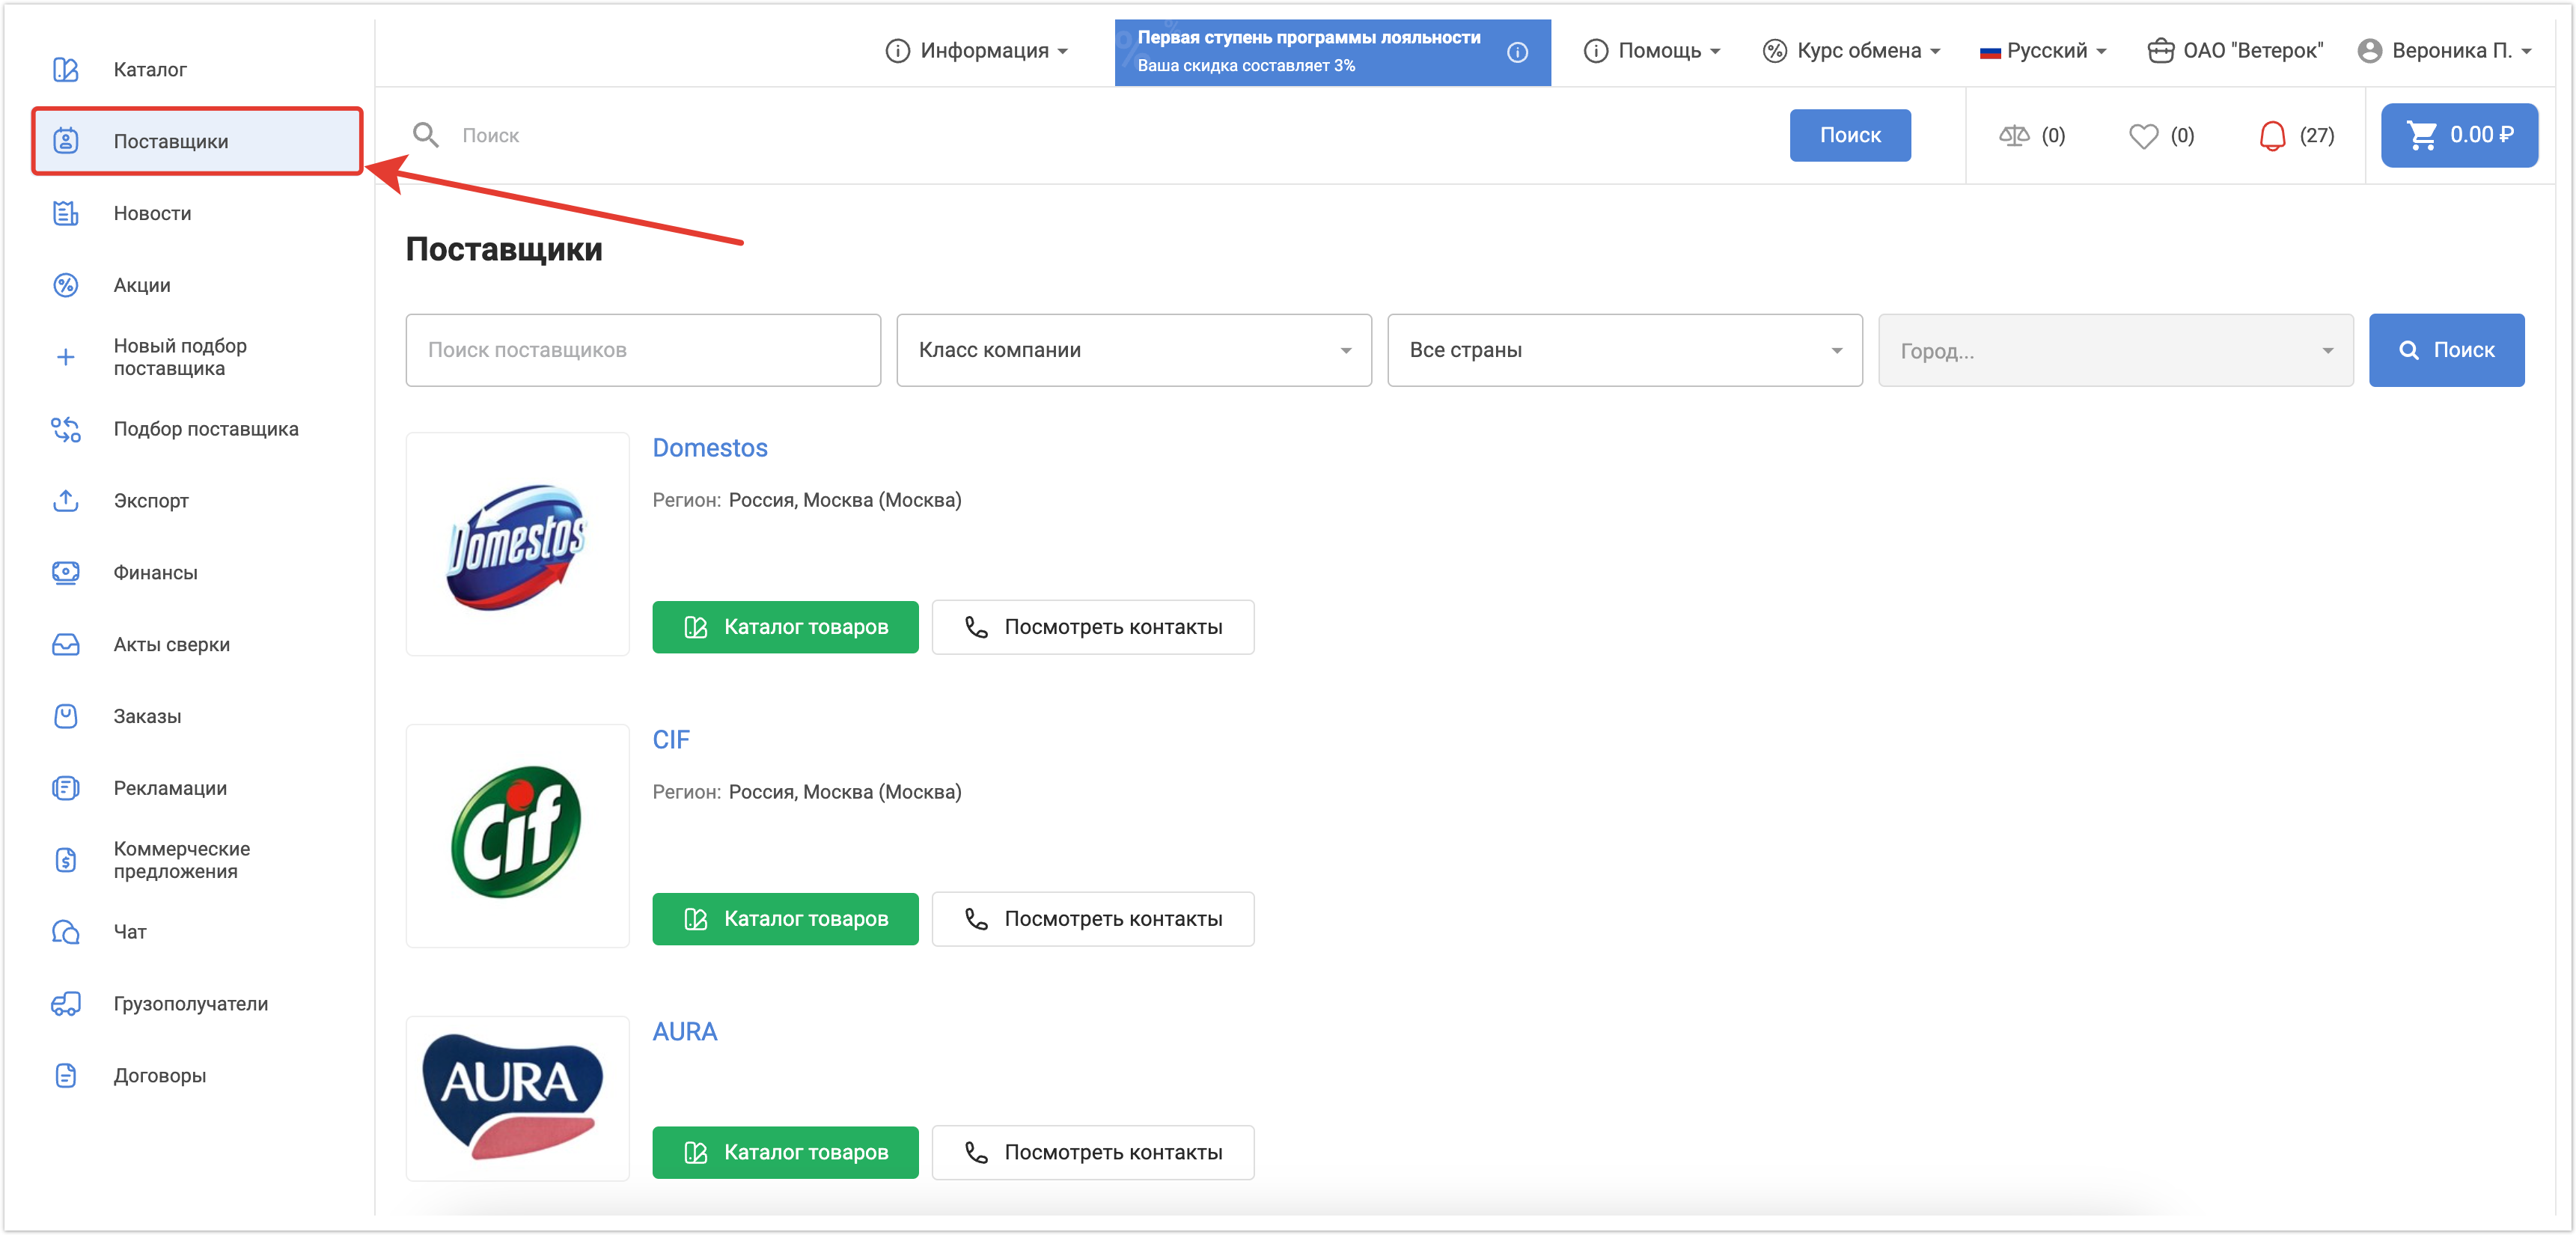Open Каталог товаров for Domestos
Screen dimensions: 2576x1235
[x=785, y=627]
